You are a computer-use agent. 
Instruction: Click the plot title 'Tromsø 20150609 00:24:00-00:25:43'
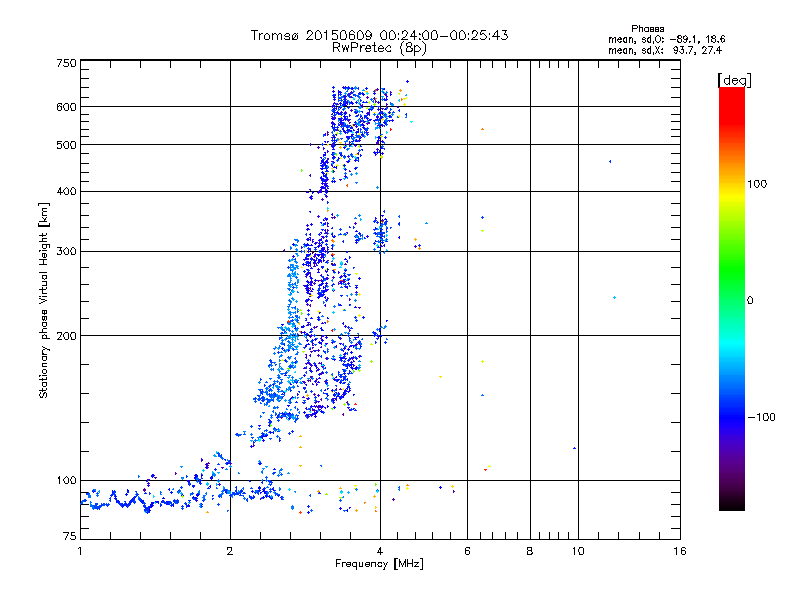click(x=380, y=35)
